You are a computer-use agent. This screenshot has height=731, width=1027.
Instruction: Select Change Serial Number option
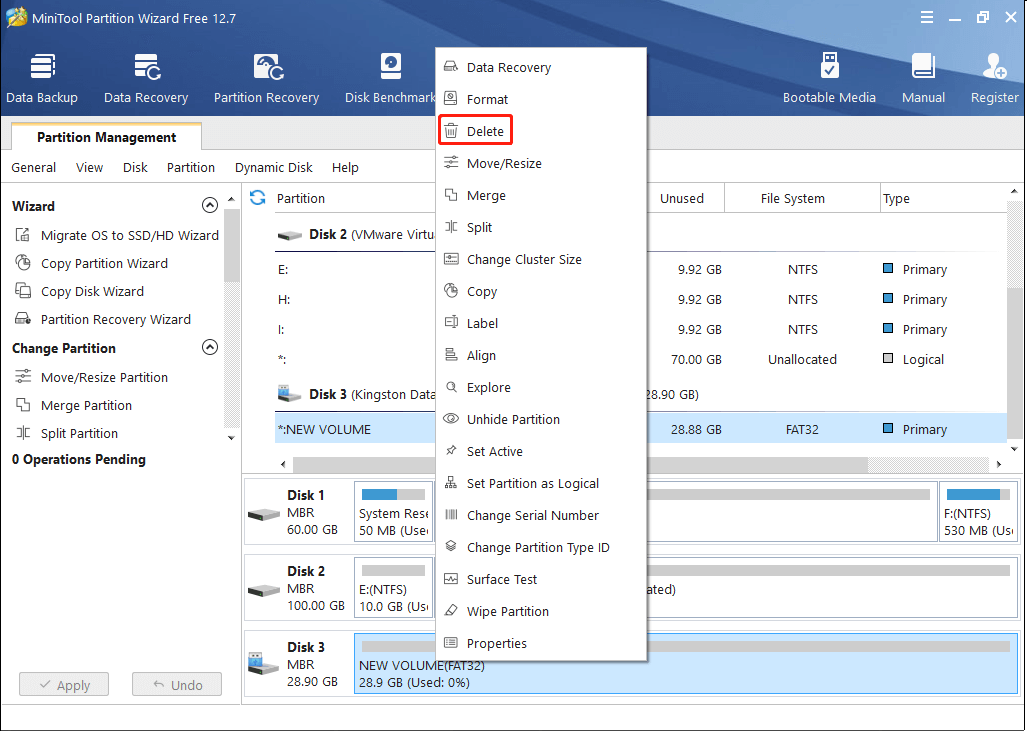532,515
